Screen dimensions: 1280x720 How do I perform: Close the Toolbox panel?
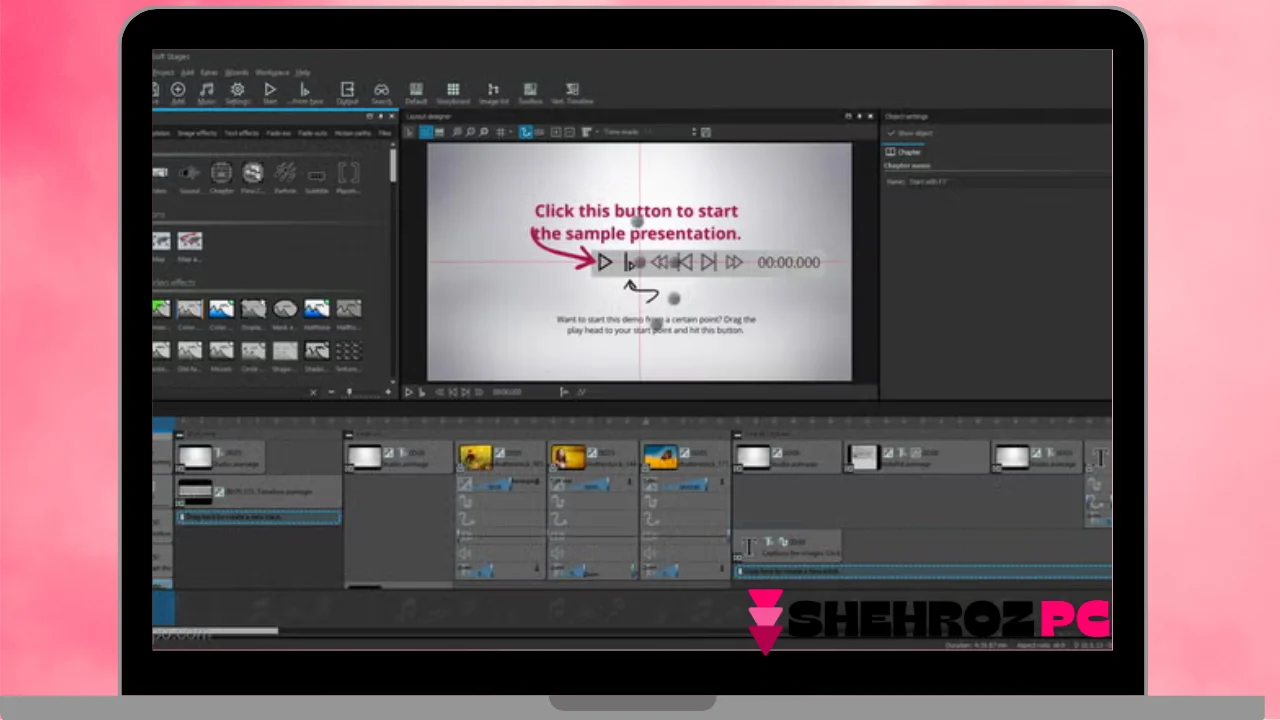[x=392, y=117]
